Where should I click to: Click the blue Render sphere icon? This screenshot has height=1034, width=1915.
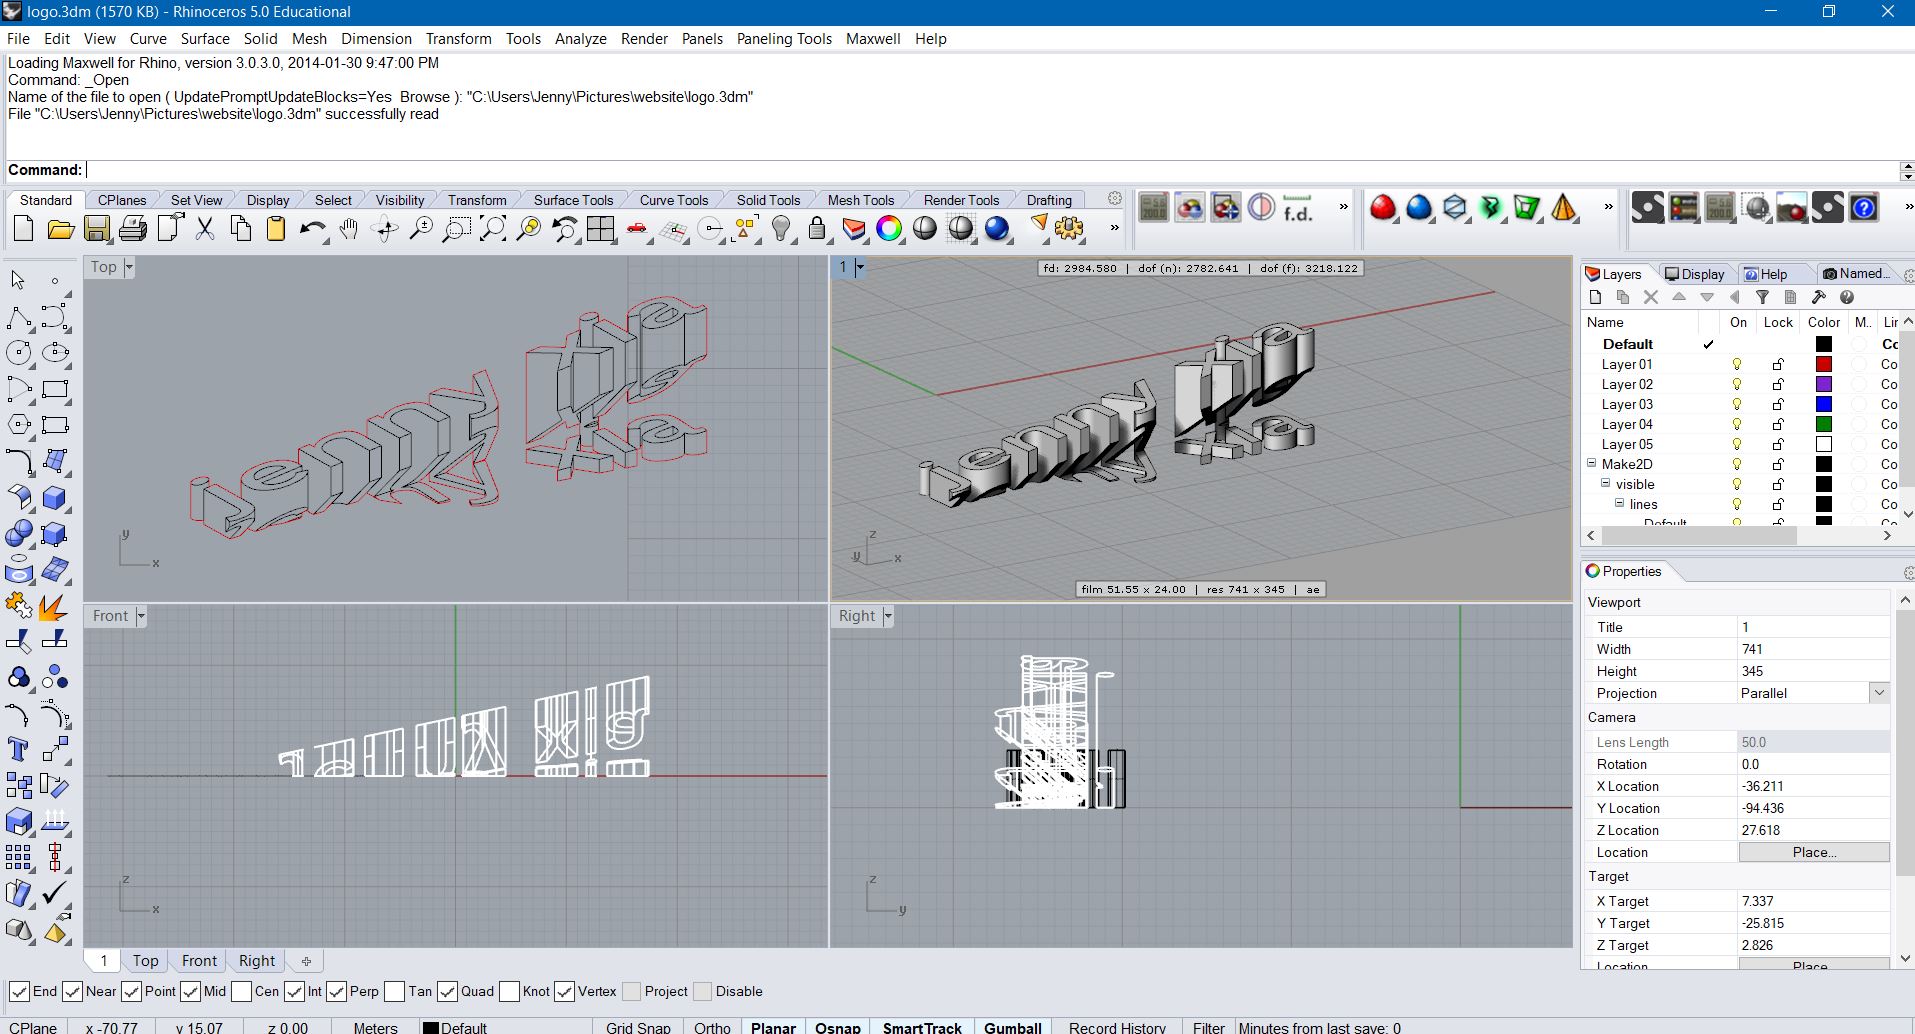coord(997,229)
